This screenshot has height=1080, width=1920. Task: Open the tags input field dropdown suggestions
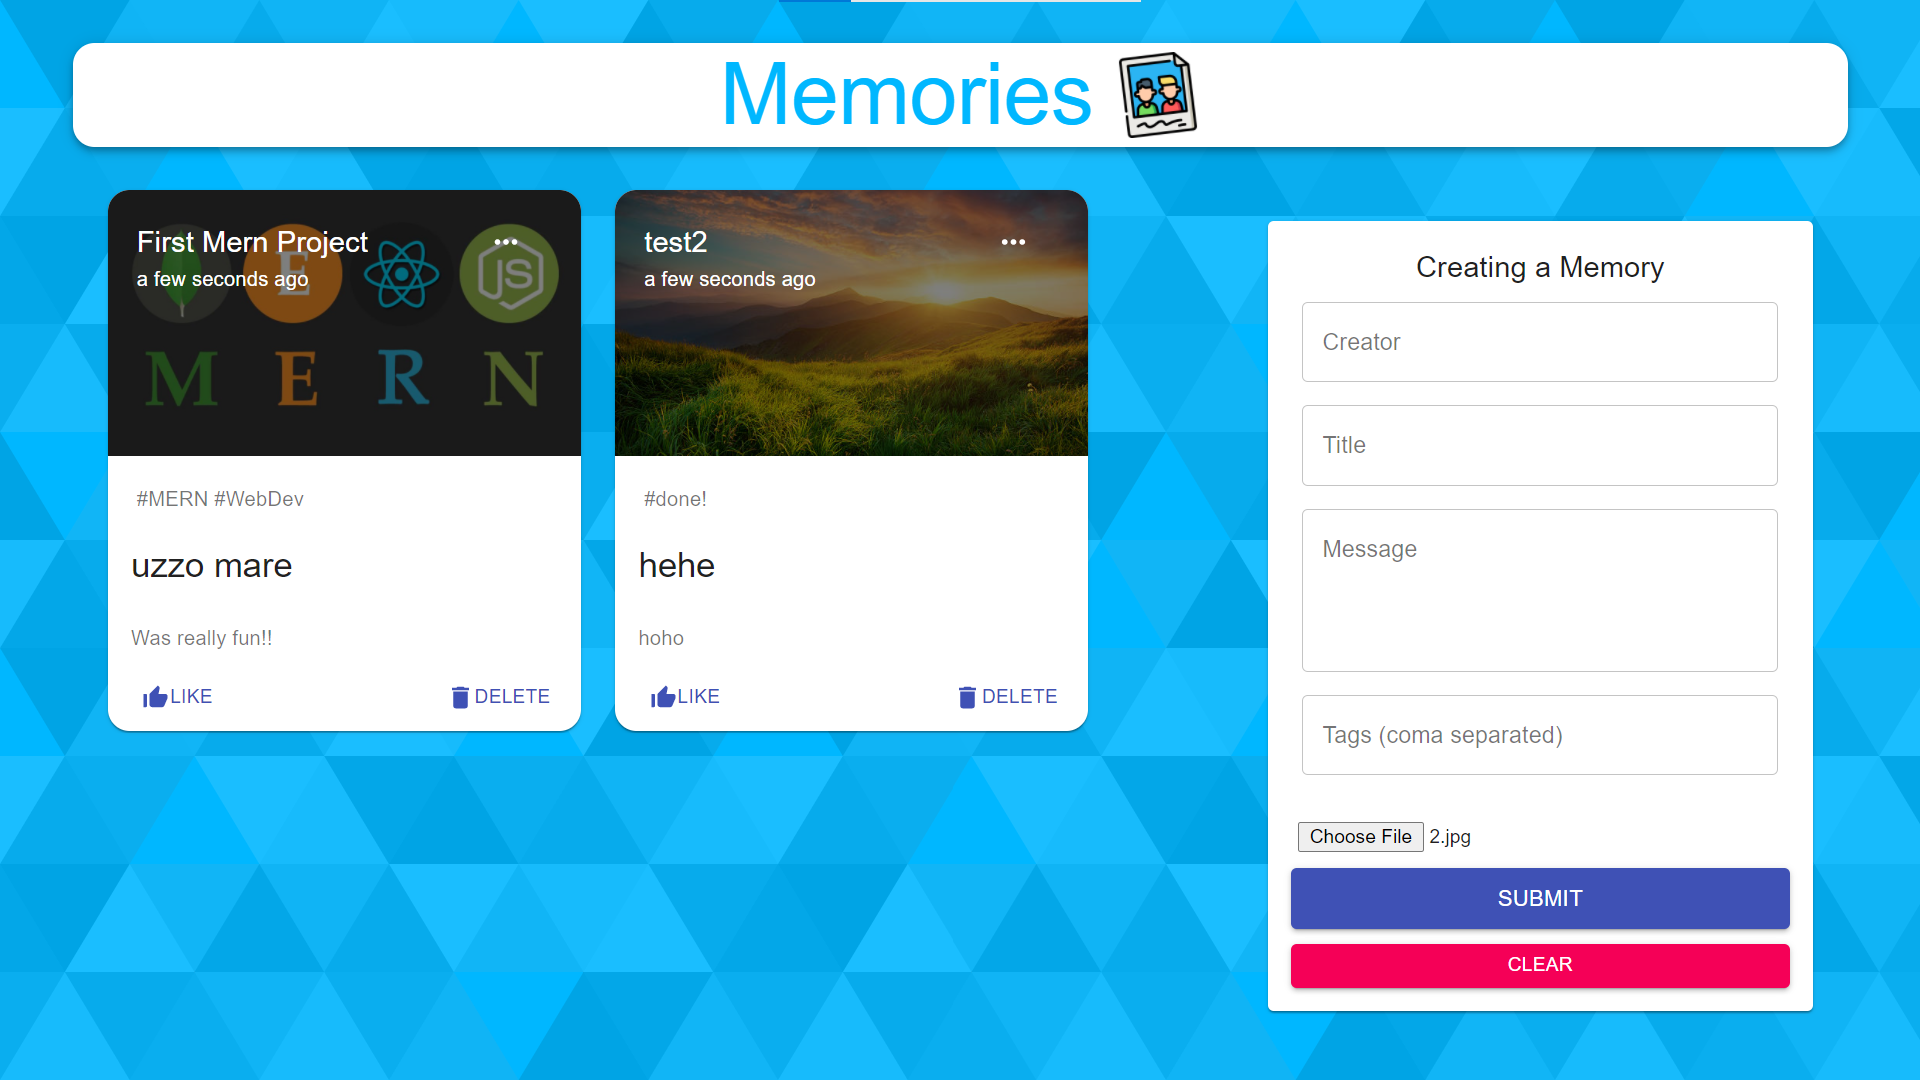[1539, 735]
